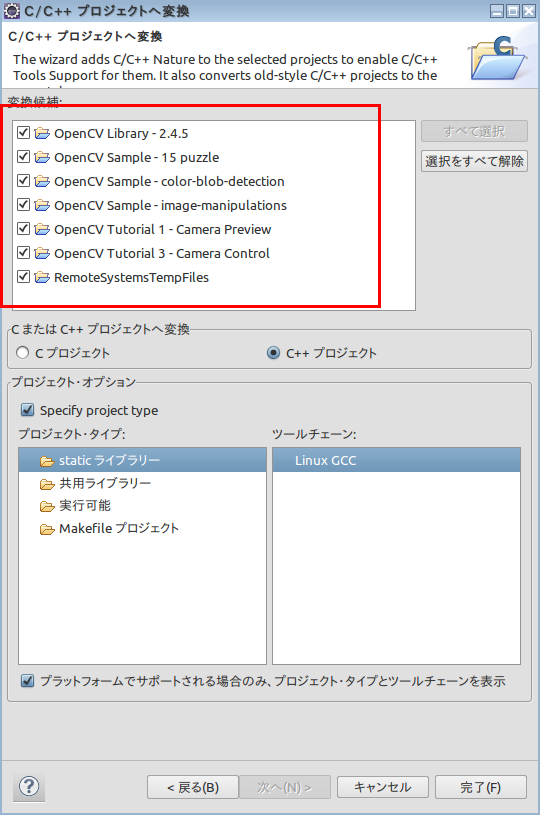540x815 pixels.
Task: Uncheck OpenCV Sample - 15 puzzle checkbox
Action: [23, 156]
